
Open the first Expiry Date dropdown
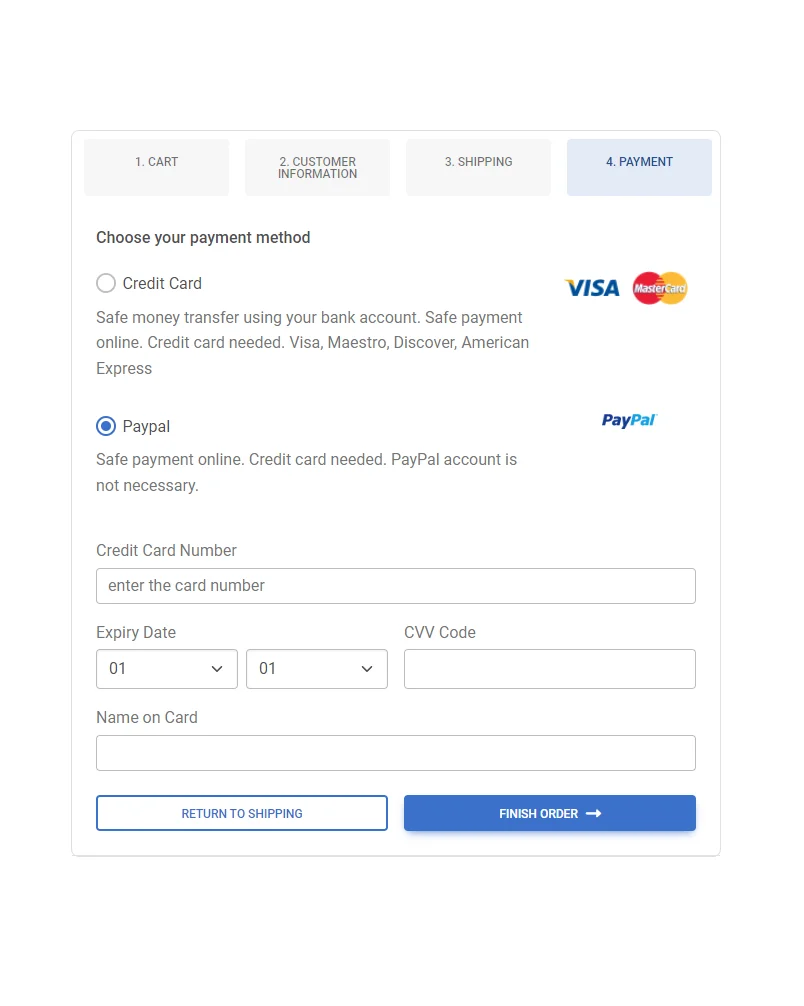(x=167, y=669)
